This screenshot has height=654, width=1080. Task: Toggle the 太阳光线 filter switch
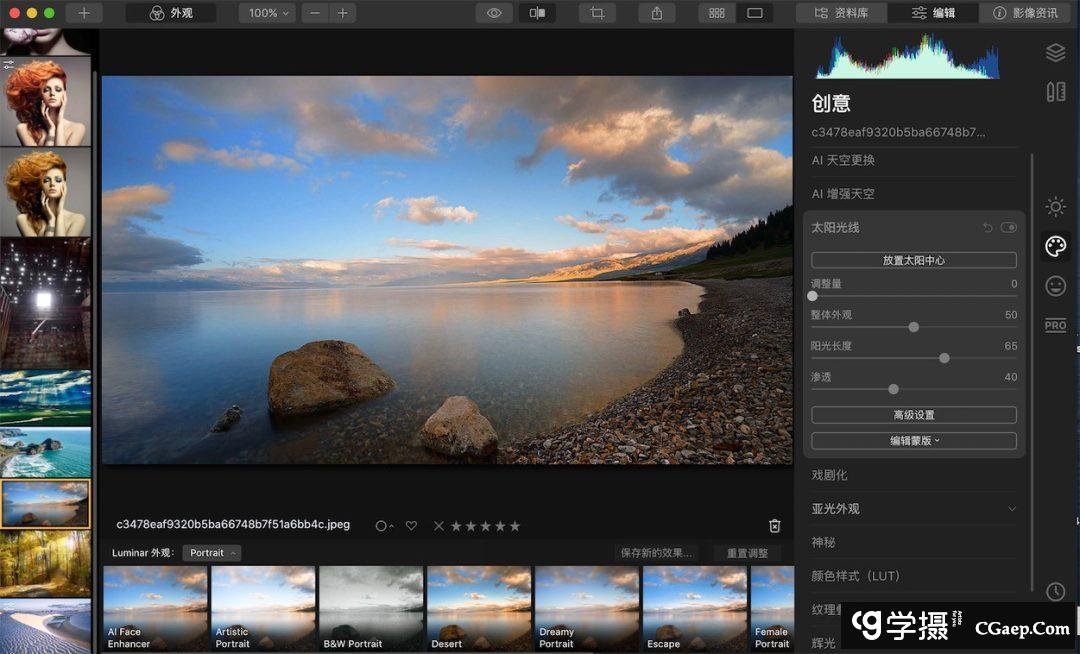[1009, 228]
